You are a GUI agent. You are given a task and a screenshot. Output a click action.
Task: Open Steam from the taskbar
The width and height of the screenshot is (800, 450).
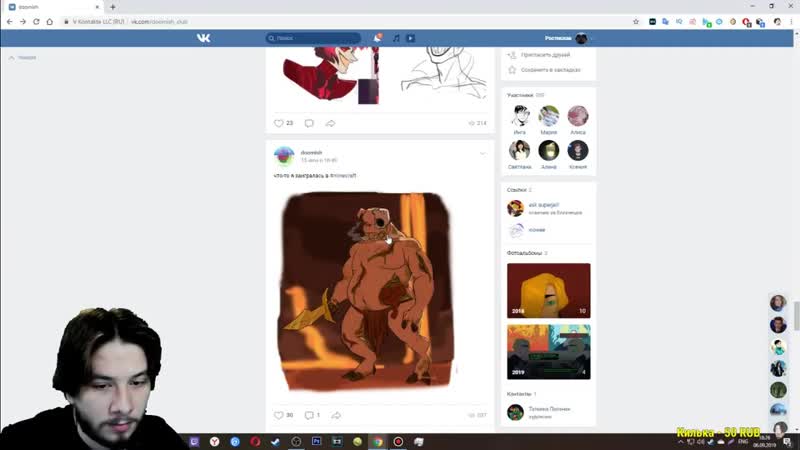[276, 442]
